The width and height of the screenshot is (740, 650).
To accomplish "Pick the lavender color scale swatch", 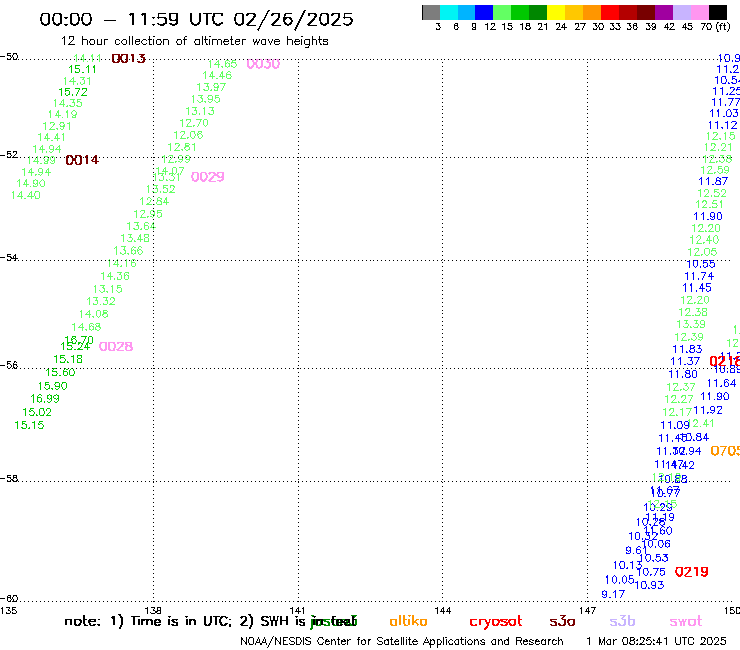I will [x=681, y=12].
